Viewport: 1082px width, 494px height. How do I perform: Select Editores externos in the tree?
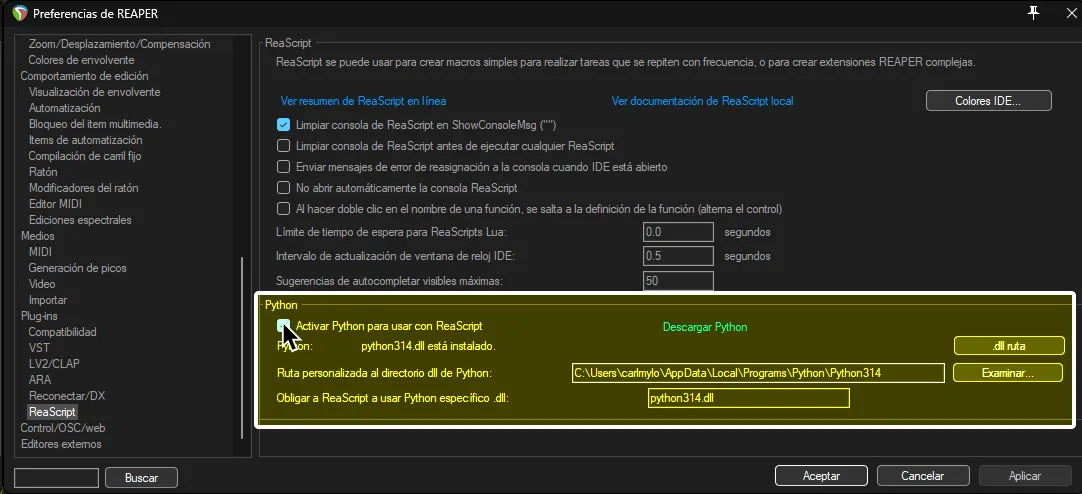click(x=61, y=444)
